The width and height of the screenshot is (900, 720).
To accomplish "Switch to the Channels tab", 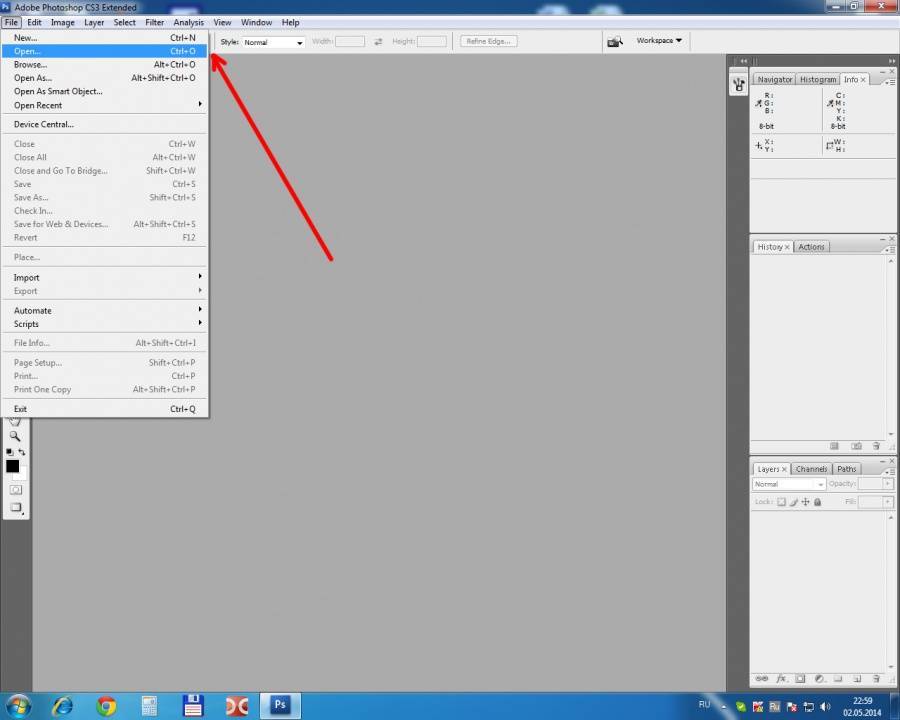I will (x=811, y=469).
